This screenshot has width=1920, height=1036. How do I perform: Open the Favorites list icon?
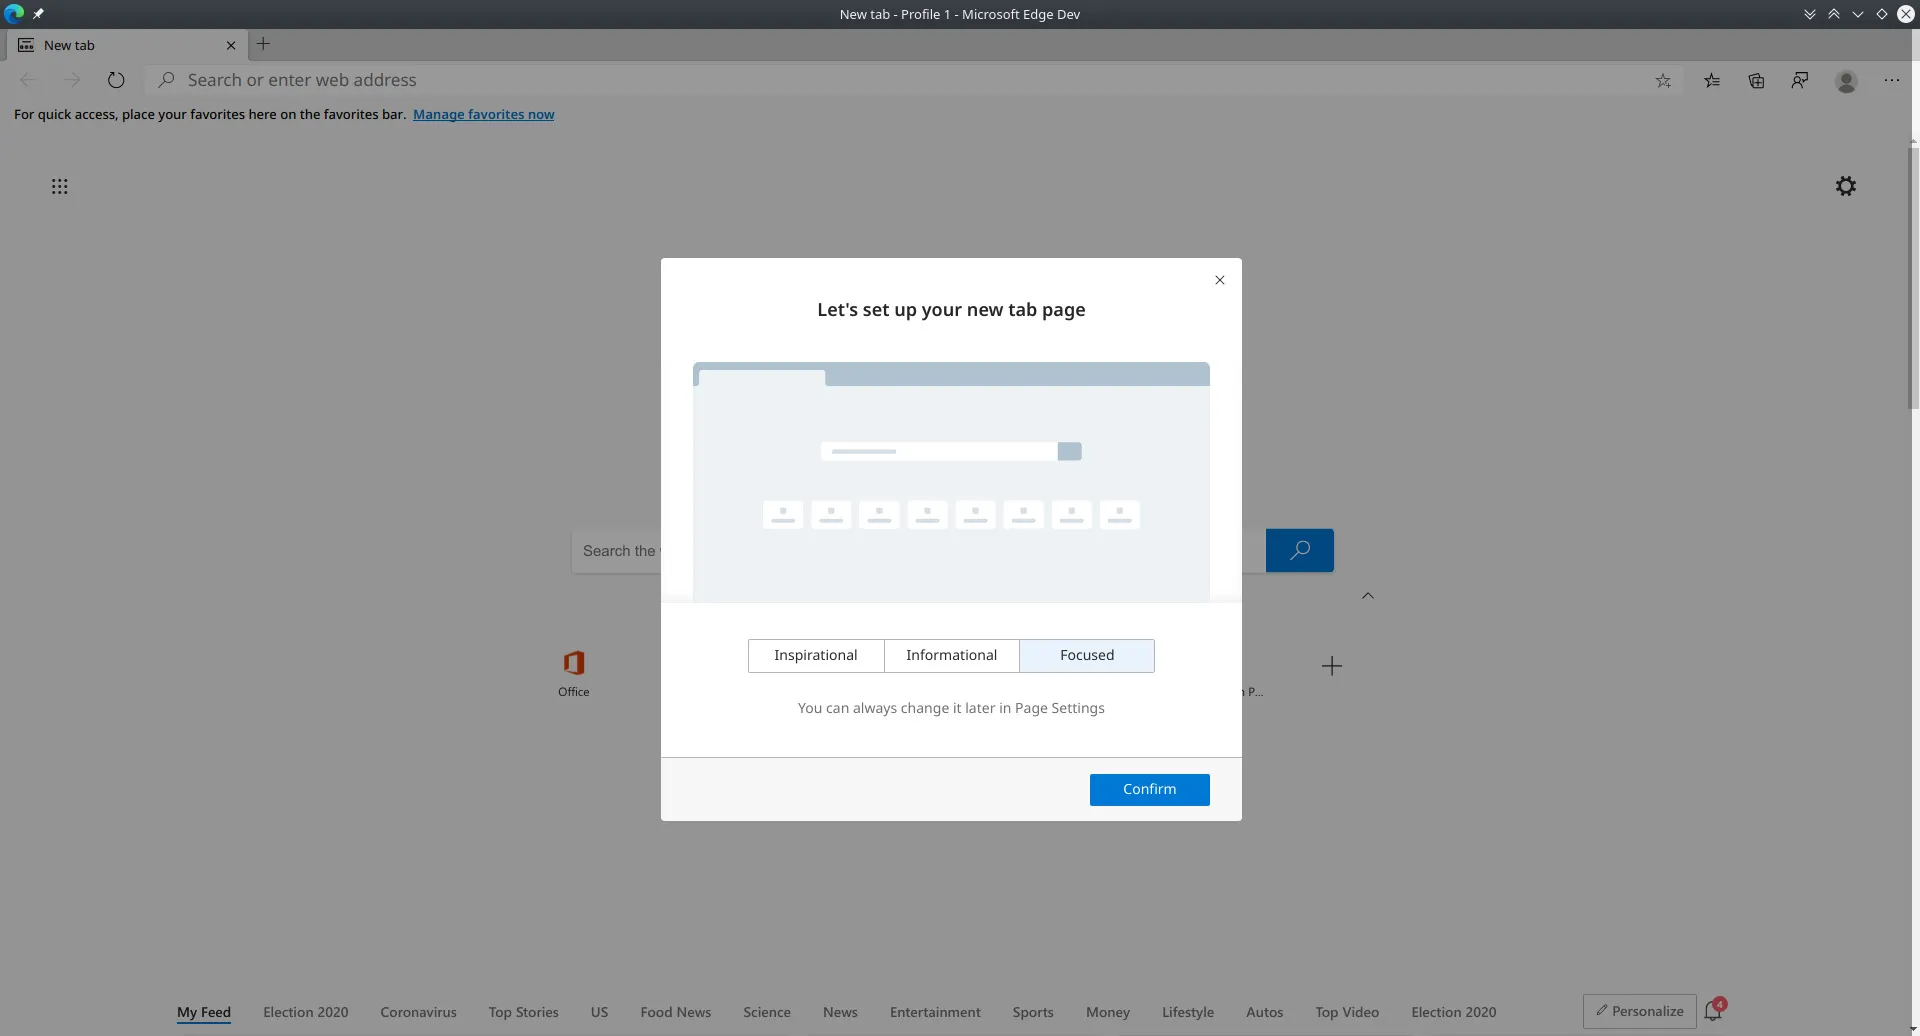pyautogui.click(x=1712, y=80)
